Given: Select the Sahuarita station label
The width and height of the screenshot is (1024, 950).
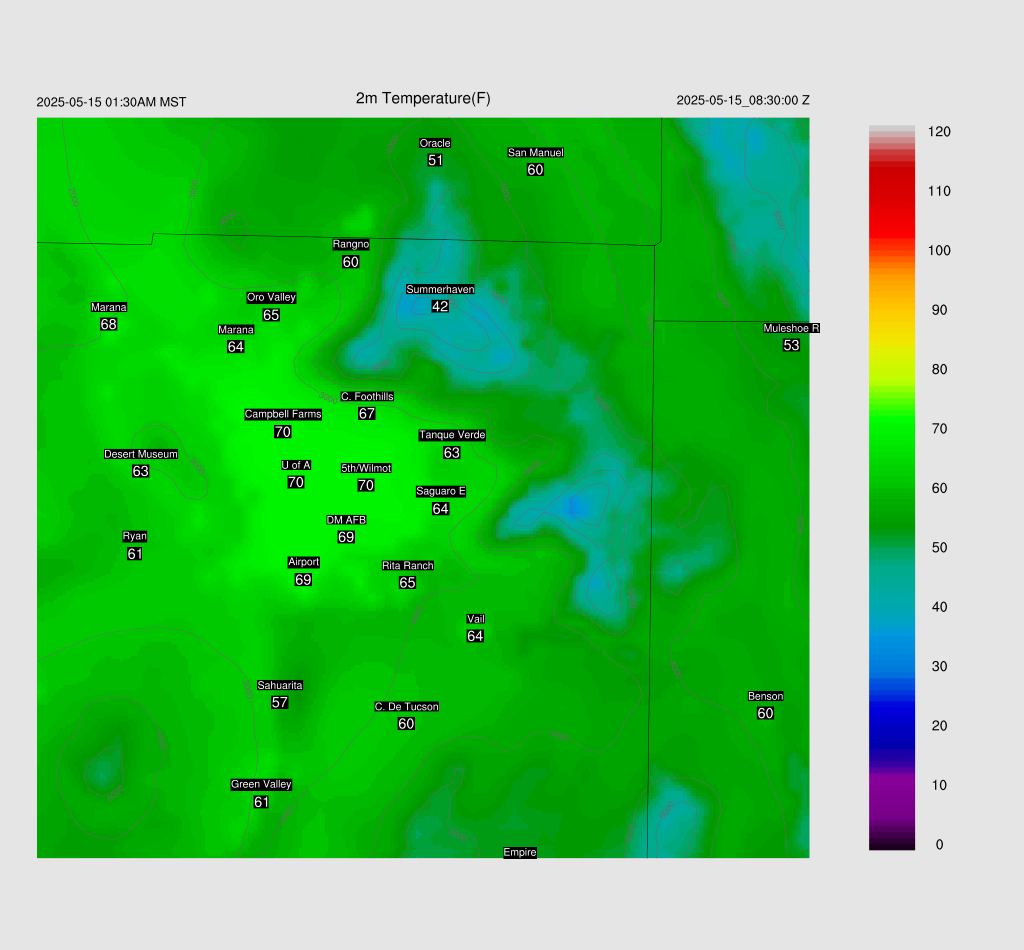Looking at the screenshot, I should click(x=280, y=686).
